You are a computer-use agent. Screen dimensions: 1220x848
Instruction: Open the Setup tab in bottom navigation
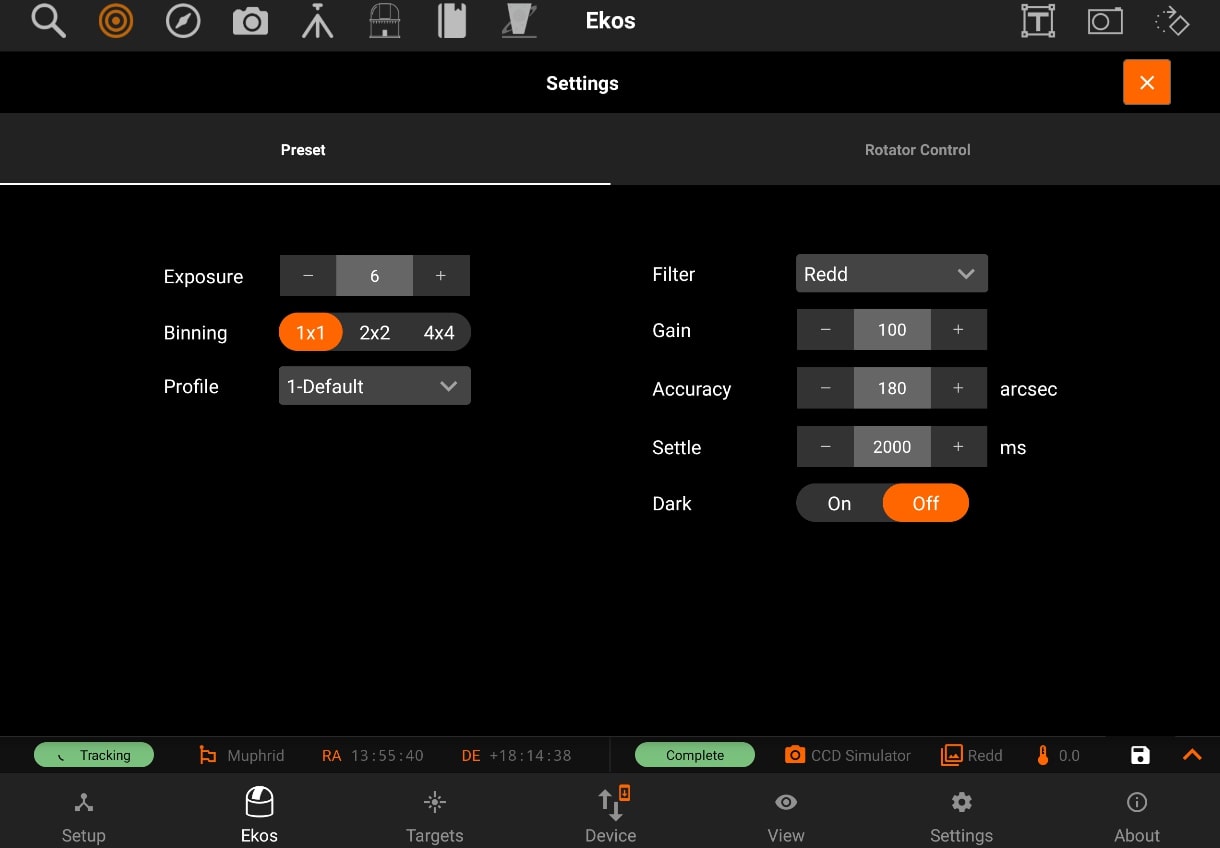(84, 817)
